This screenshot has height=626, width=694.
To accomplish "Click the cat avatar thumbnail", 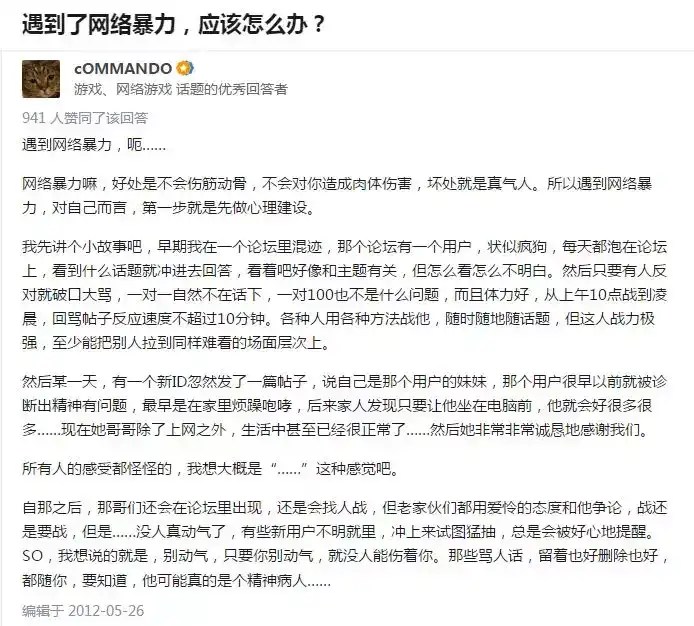I will 41,79.
